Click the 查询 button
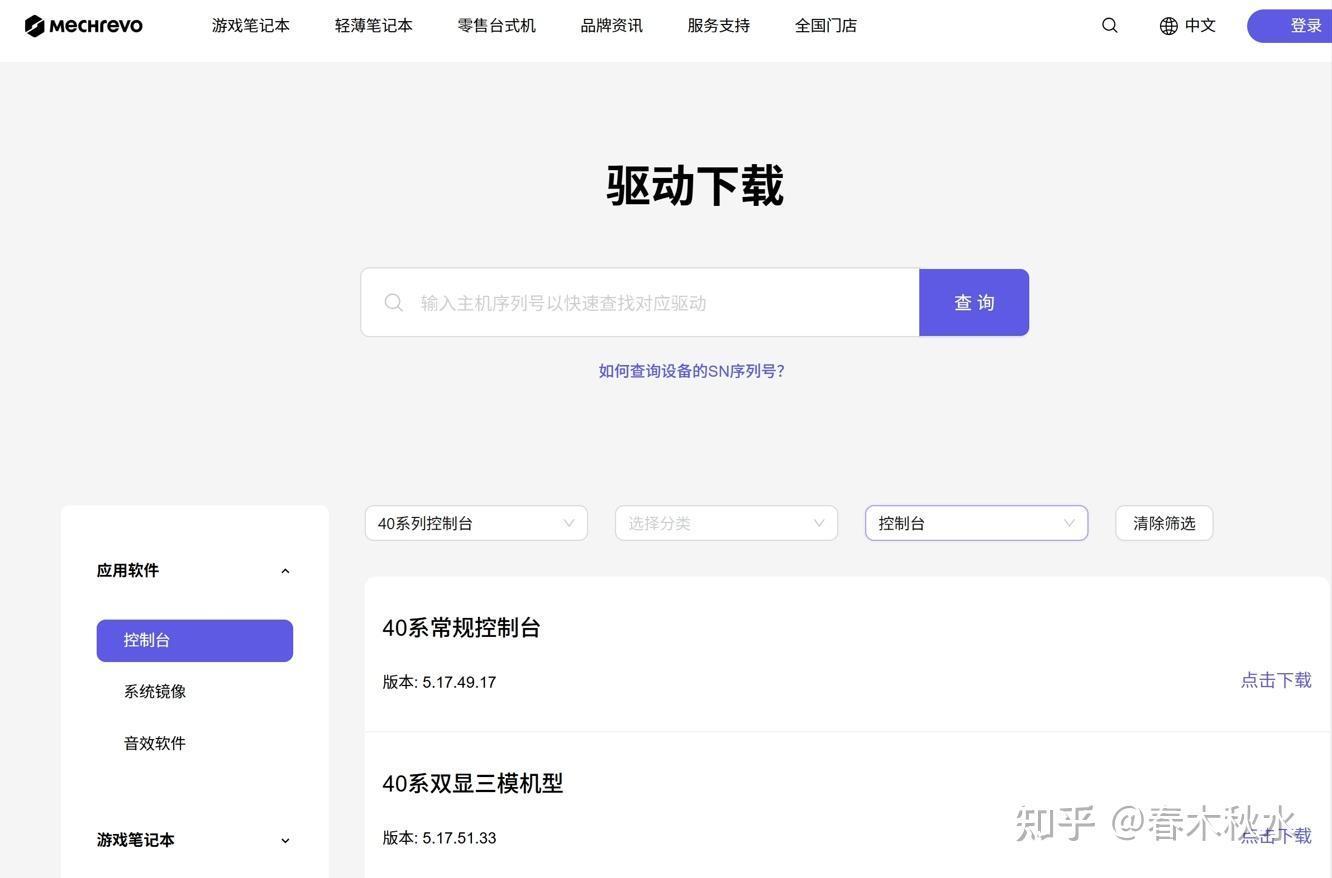 coord(974,302)
